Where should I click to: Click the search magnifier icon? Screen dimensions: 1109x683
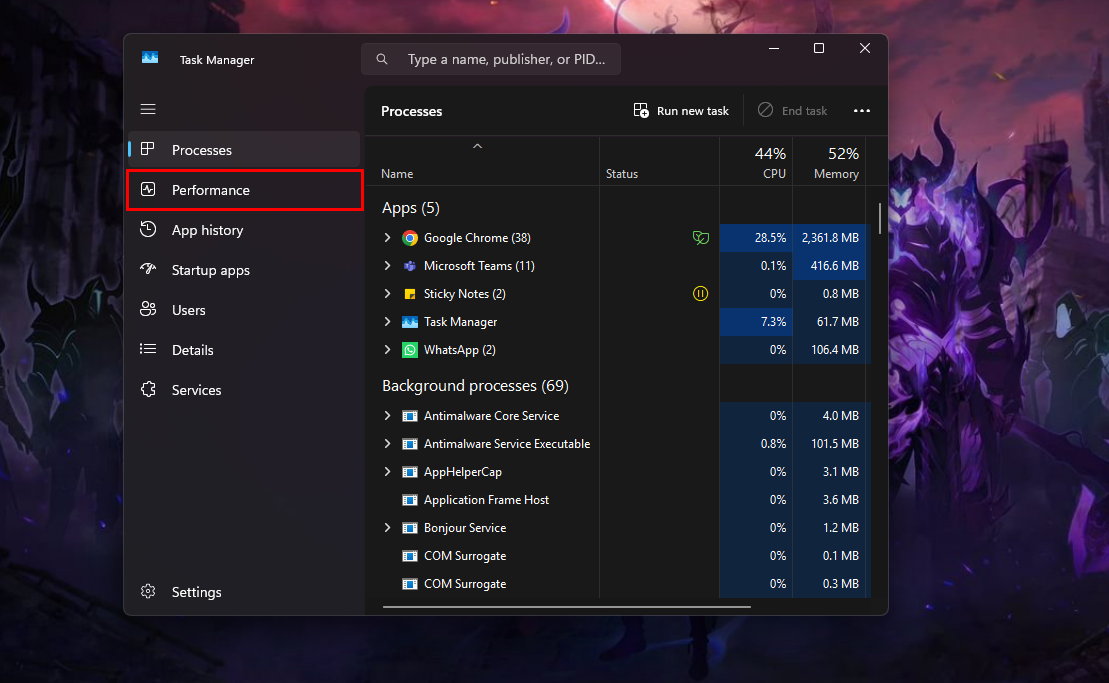coord(382,59)
